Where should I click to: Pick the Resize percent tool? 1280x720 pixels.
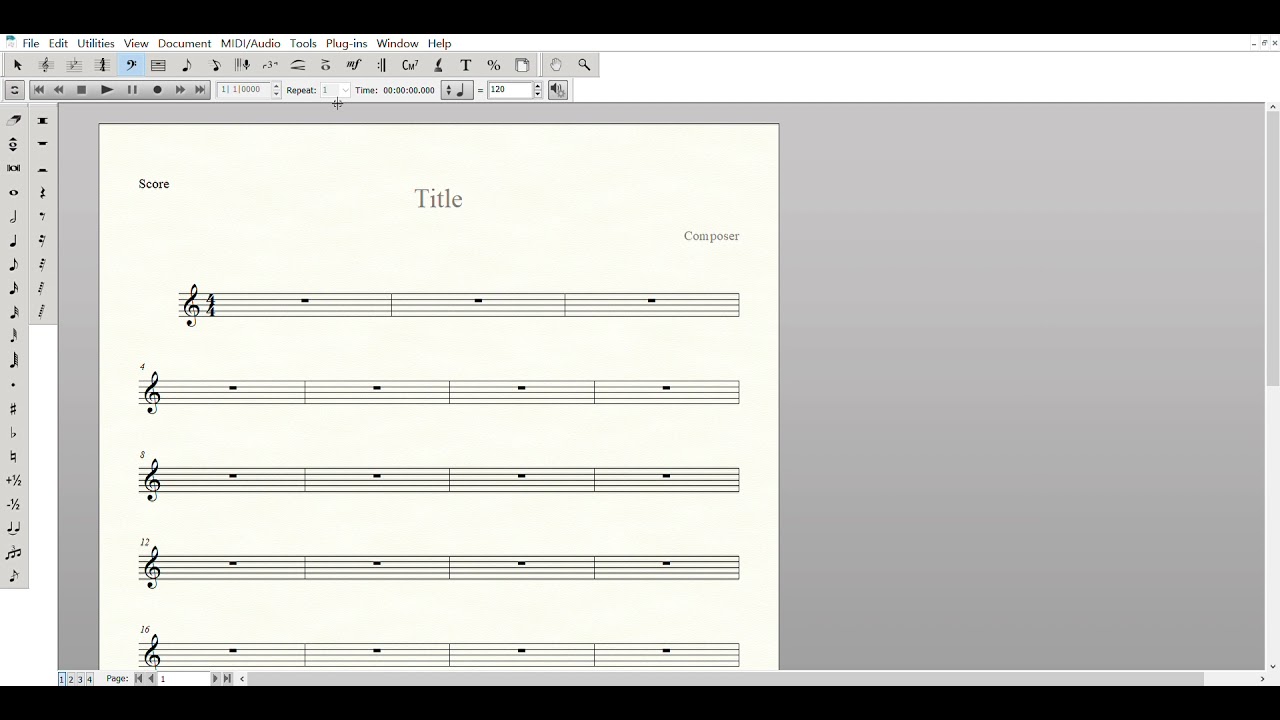[494, 65]
